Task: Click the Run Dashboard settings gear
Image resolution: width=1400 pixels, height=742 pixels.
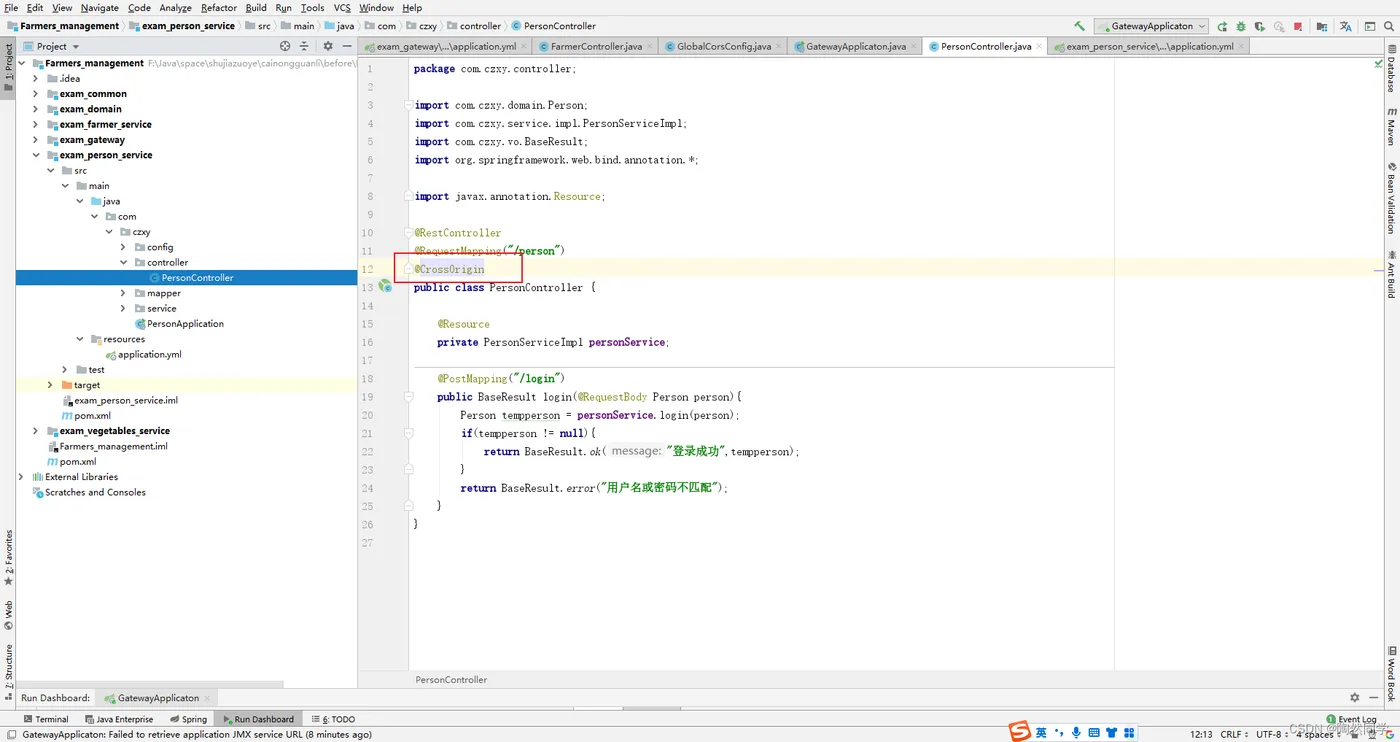Action: click(x=1355, y=698)
